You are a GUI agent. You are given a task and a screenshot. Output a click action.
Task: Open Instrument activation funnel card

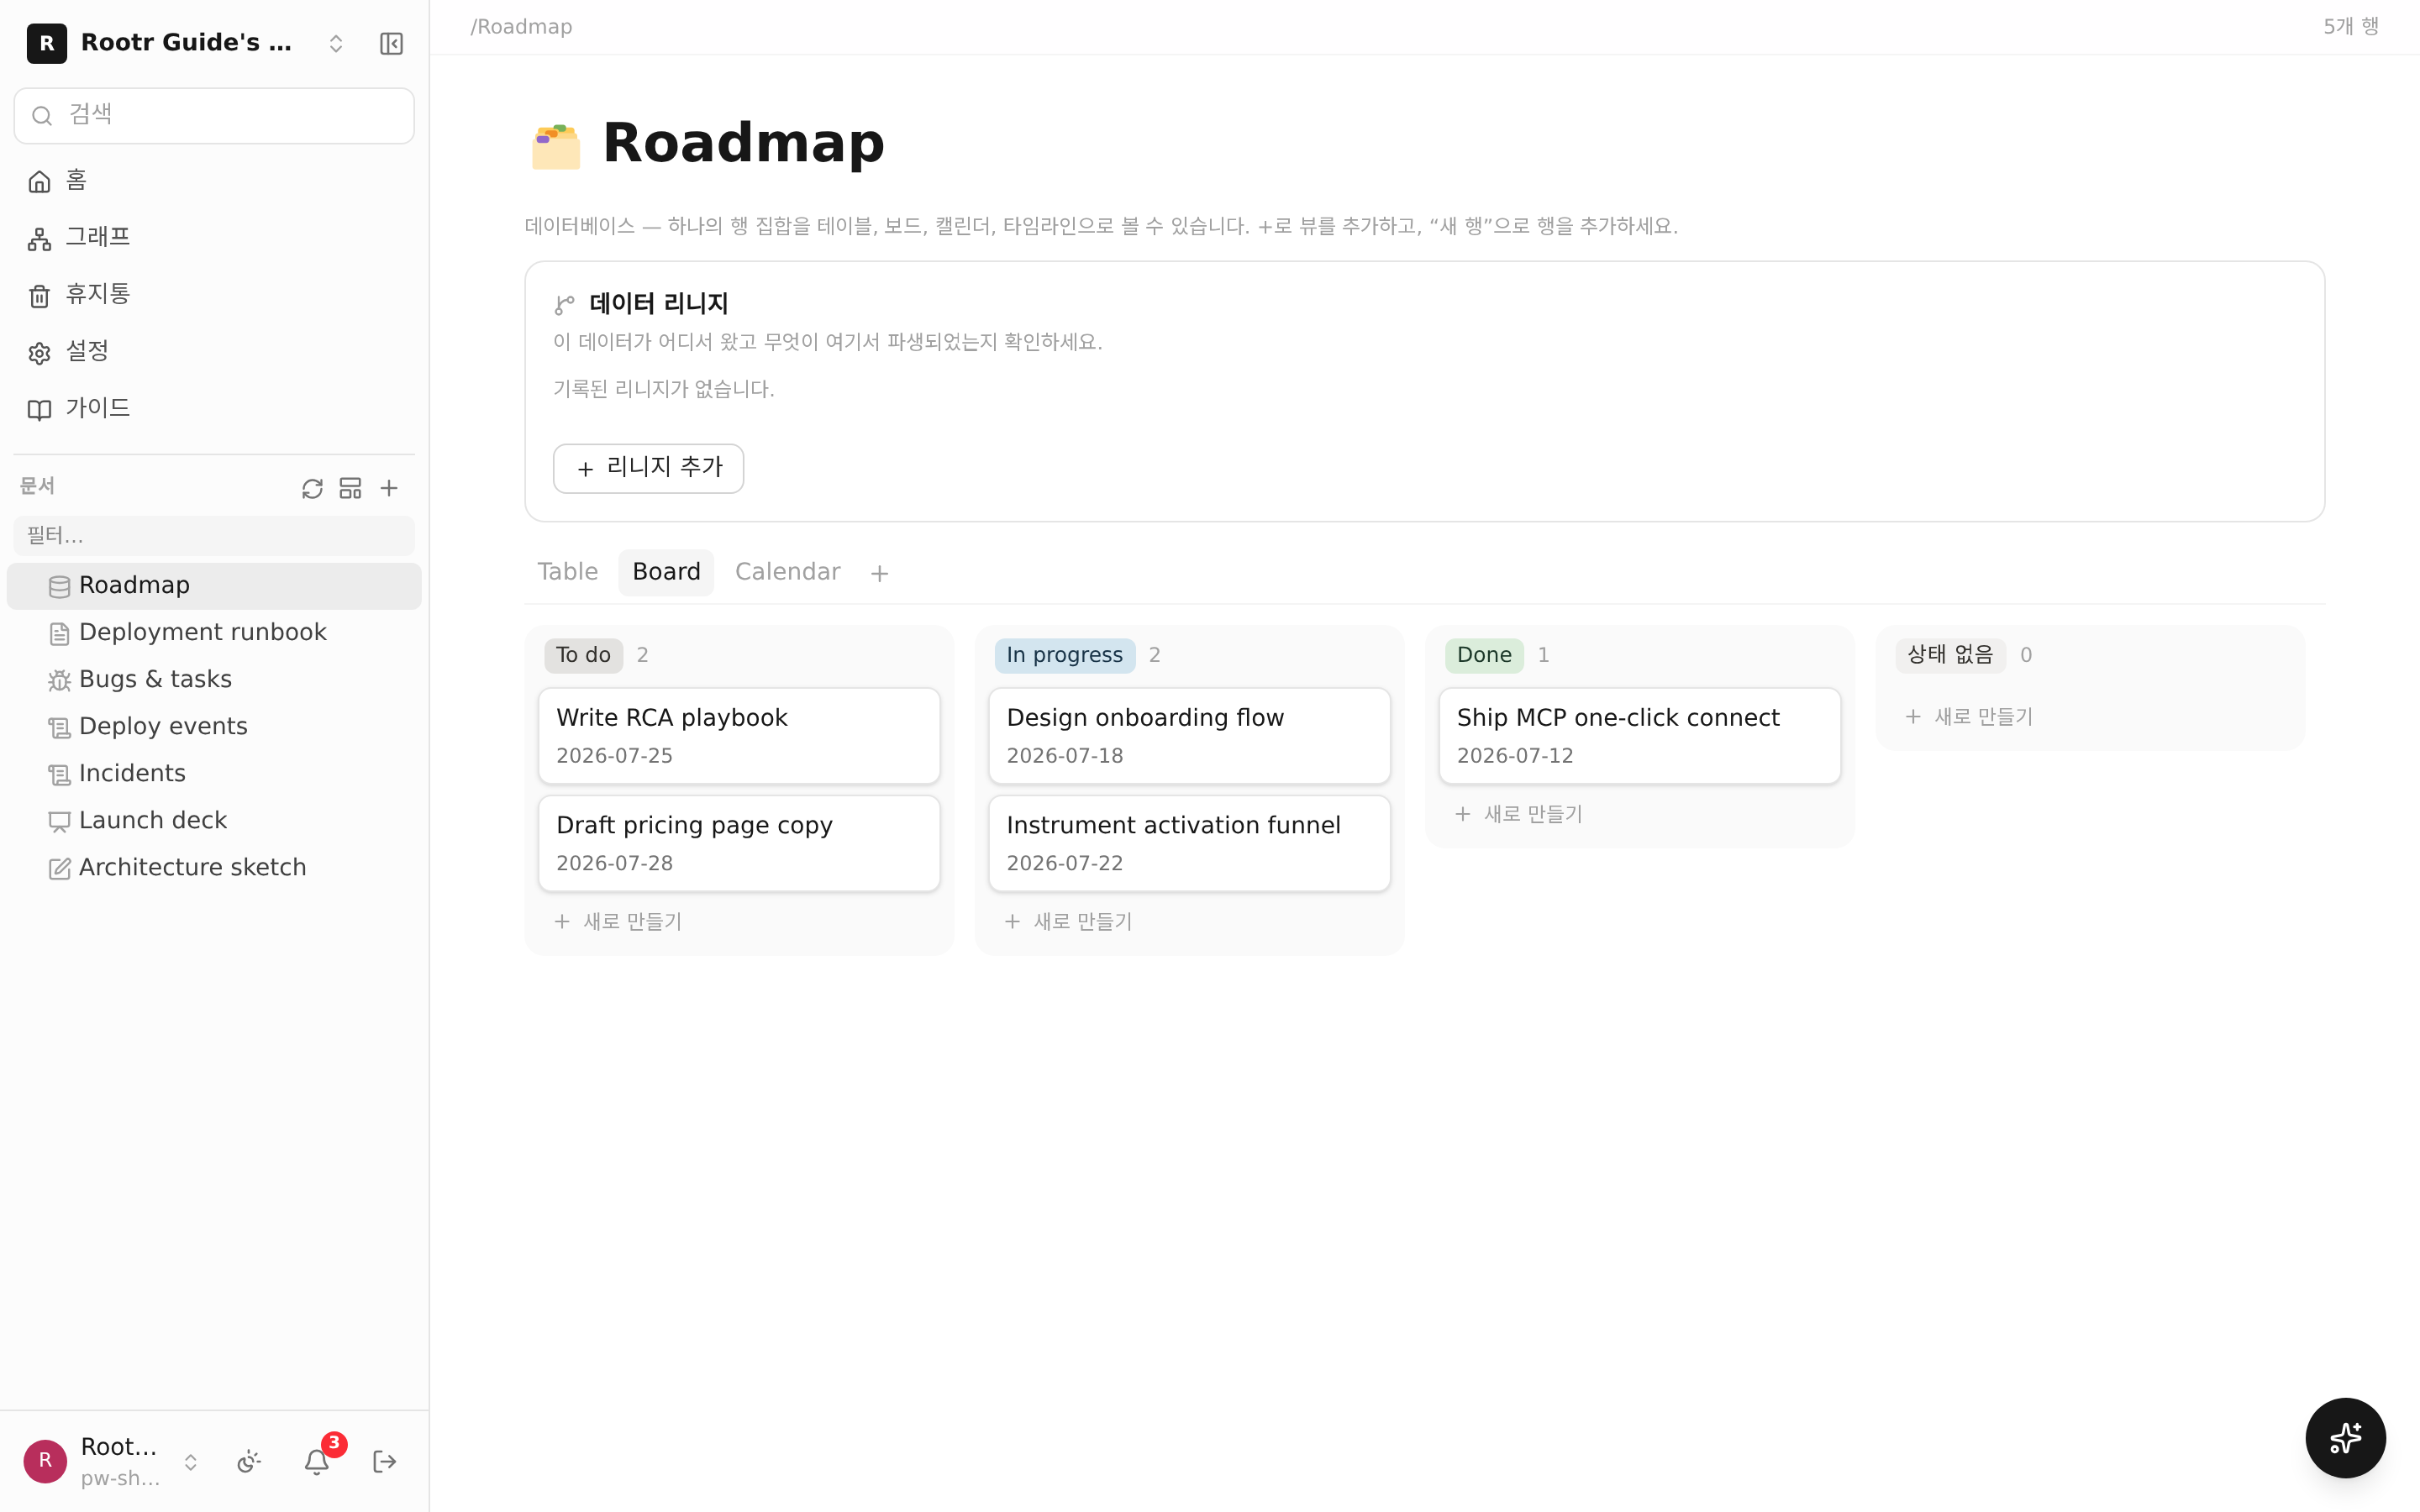pyautogui.click(x=1189, y=843)
